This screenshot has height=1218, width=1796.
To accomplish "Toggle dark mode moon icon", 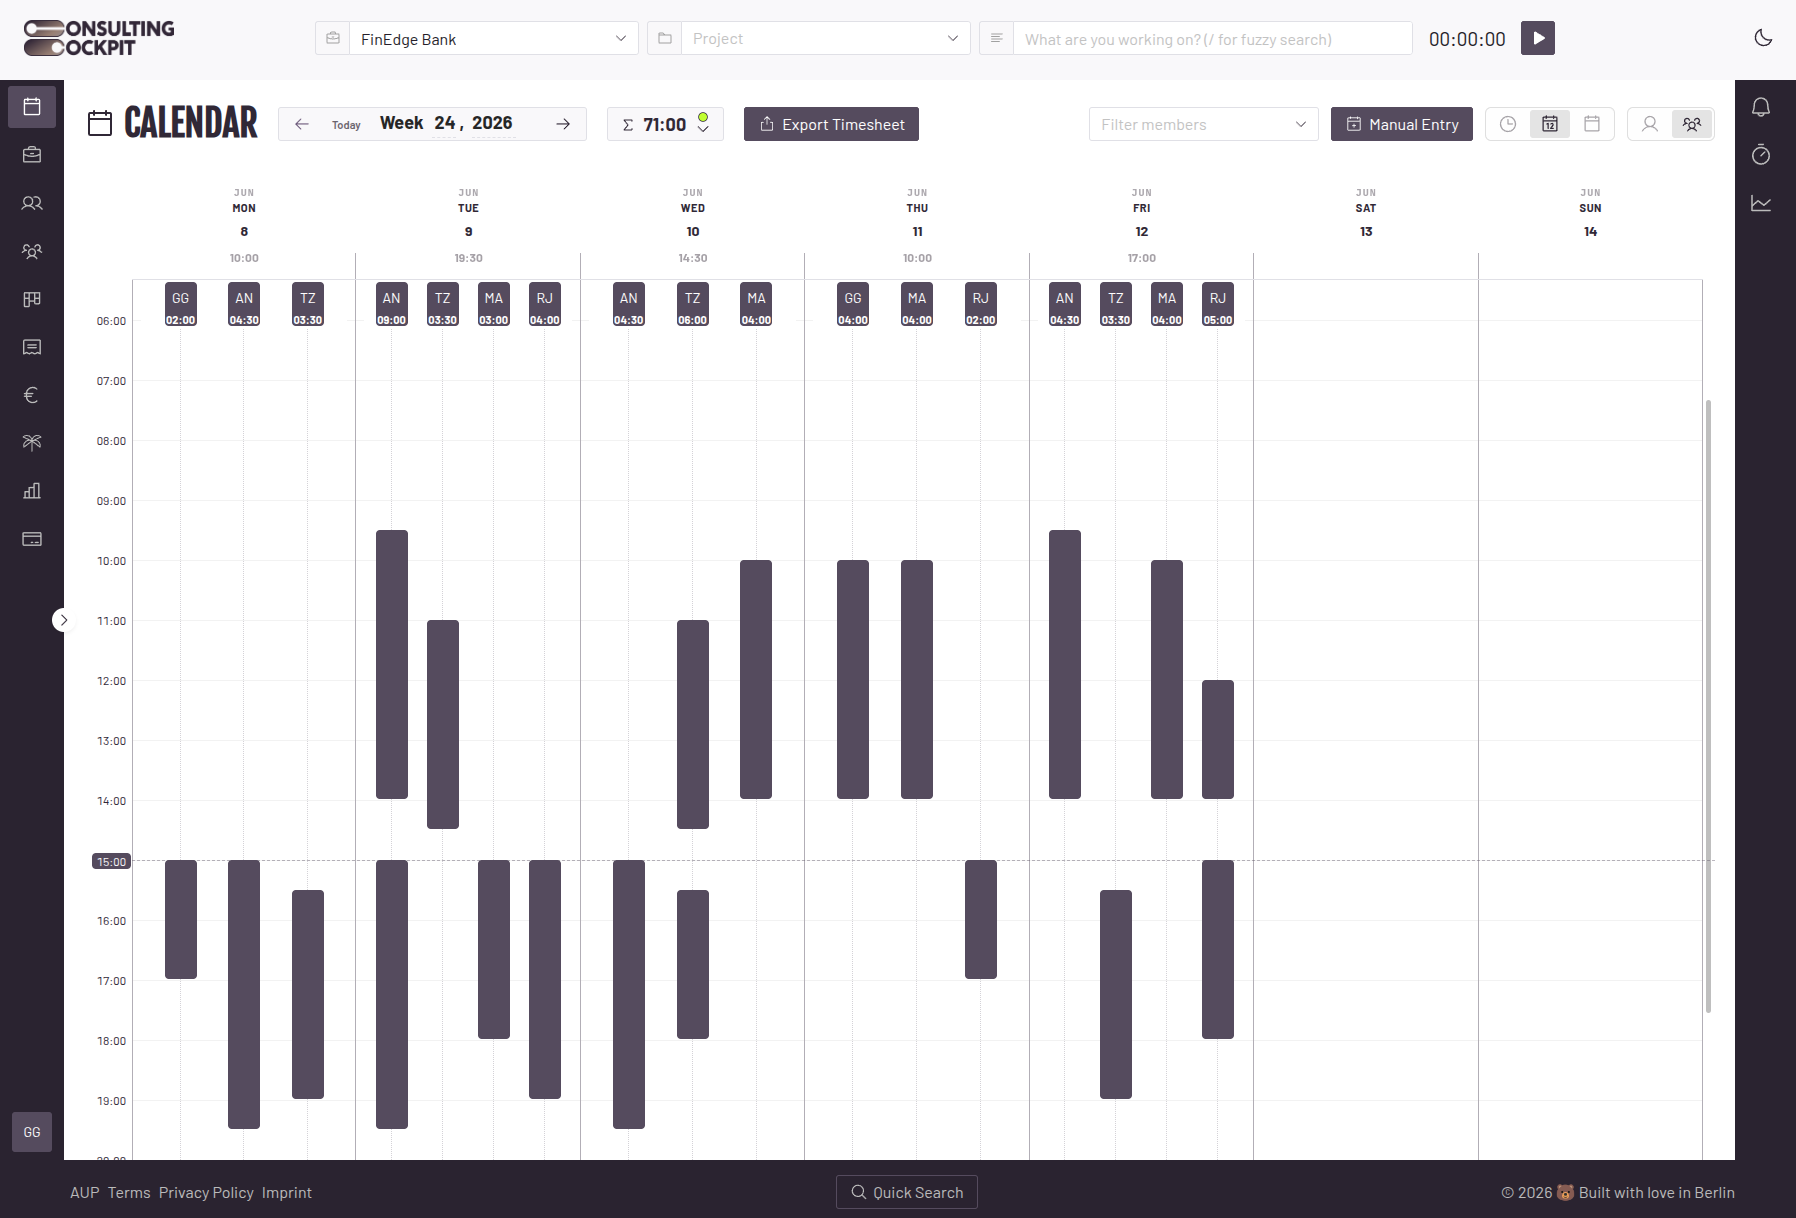I will click(x=1763, y=38).
